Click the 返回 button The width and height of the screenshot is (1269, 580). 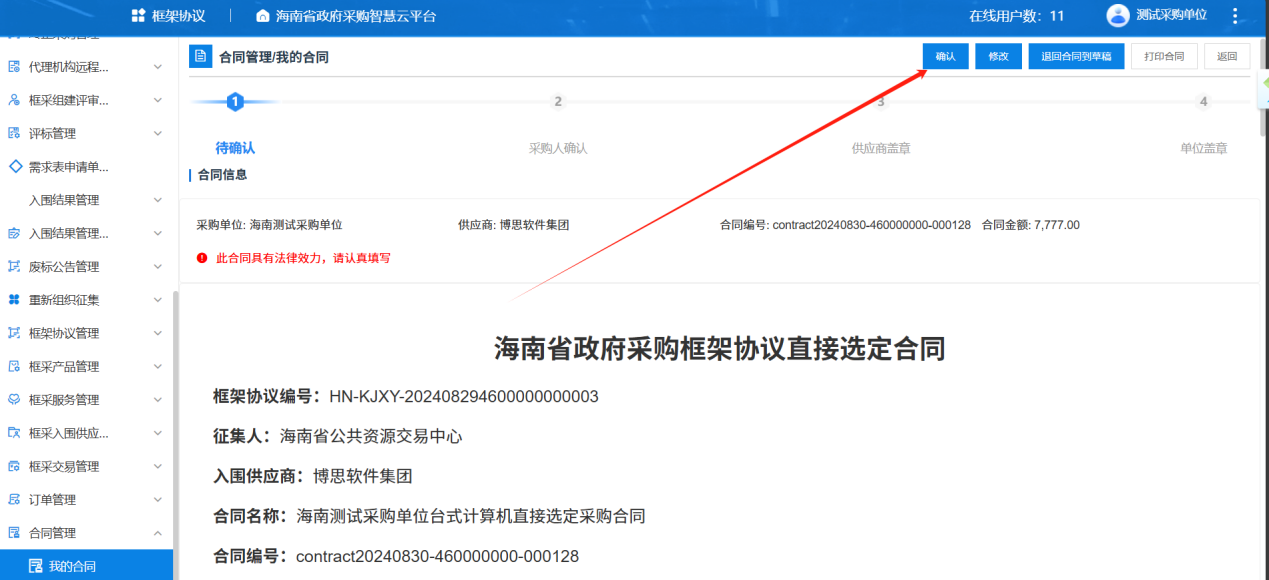pyautogui.click(x=1227, y=57)
